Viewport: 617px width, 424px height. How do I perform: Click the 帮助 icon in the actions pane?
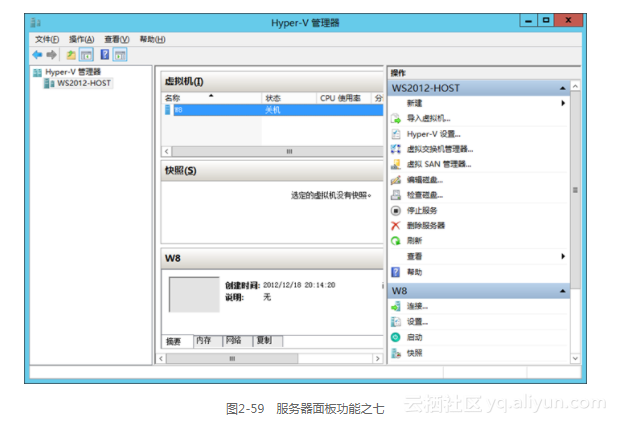pos(395,272)
